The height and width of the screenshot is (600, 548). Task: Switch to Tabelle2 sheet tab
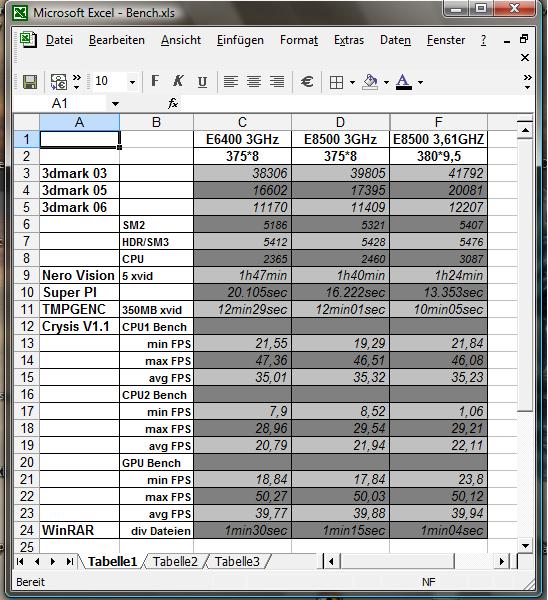[x=175, y=561]
